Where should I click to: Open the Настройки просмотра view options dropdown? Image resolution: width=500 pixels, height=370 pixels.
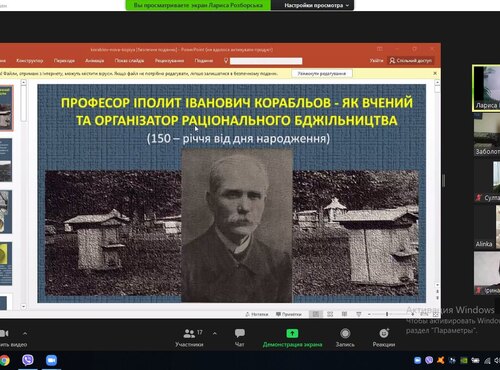click(x=316, y=5)
